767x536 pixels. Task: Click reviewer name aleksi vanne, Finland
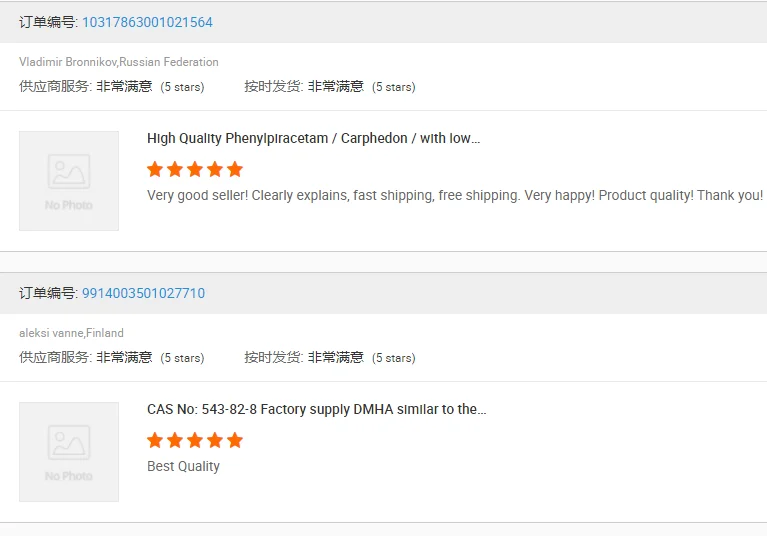click(x=71, y=333)
